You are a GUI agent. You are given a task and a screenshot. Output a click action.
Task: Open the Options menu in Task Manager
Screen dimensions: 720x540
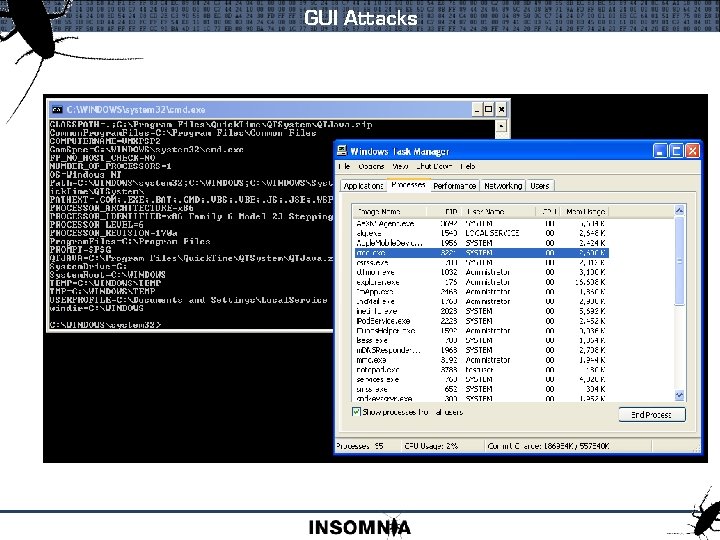(x=371, y=166)
